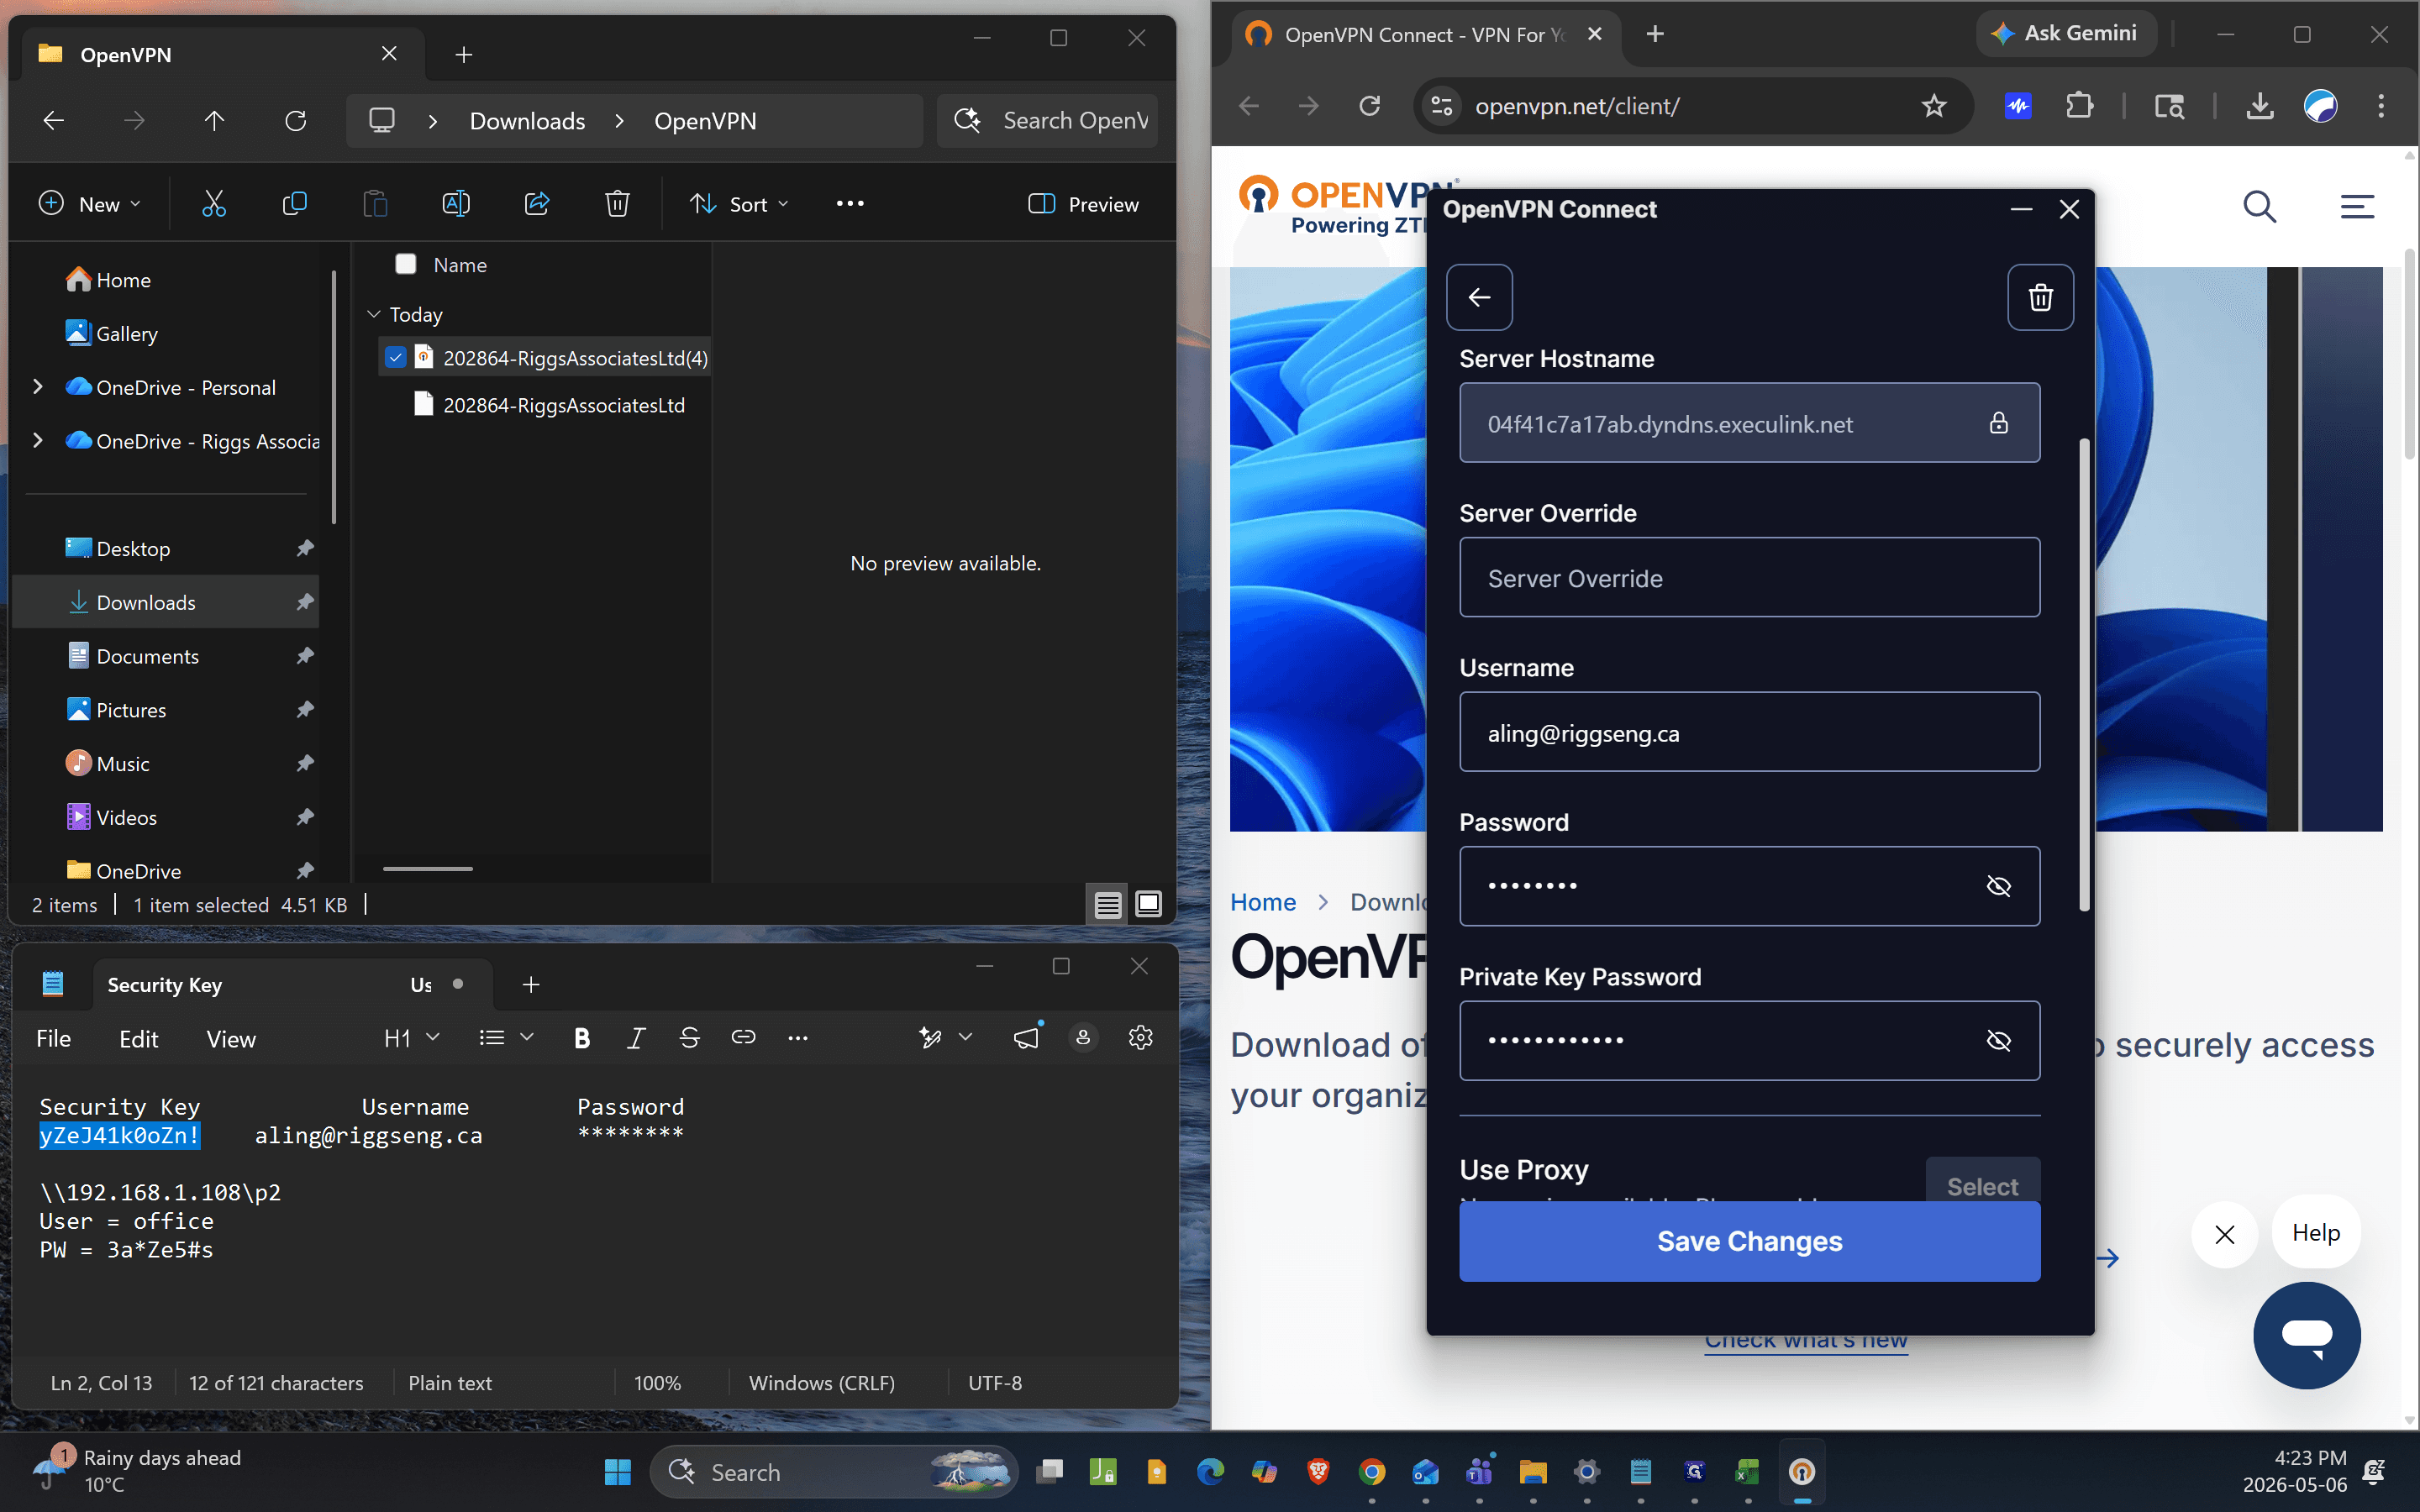Reveal the Password field with its eye icon
This screenshot has width=2420, height=1512.
[x=1998, y=886]
